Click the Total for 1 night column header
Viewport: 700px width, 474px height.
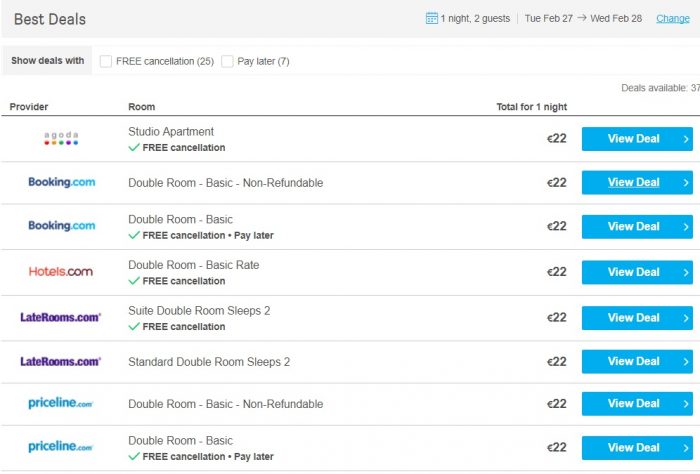pos(532,107)
